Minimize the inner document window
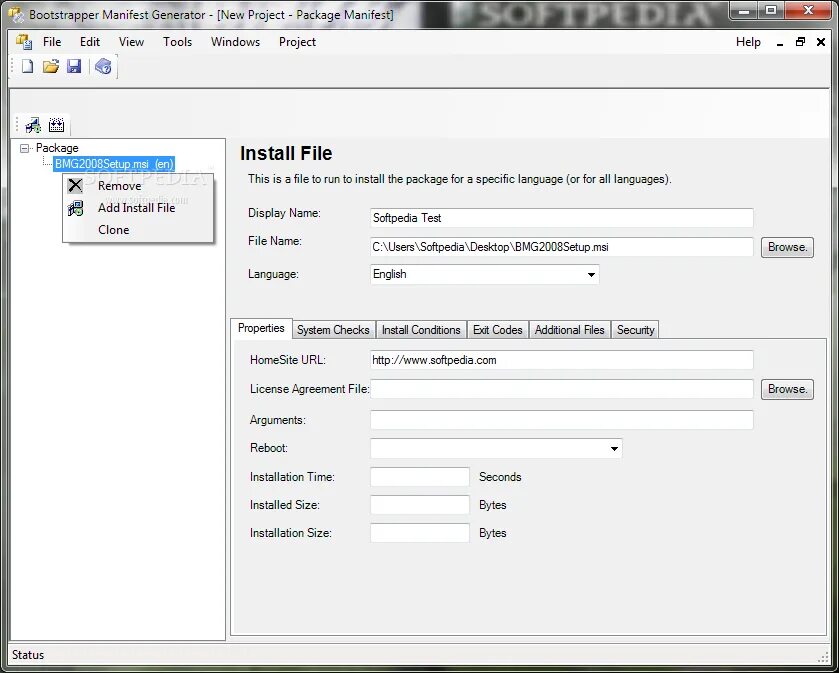 780,42
